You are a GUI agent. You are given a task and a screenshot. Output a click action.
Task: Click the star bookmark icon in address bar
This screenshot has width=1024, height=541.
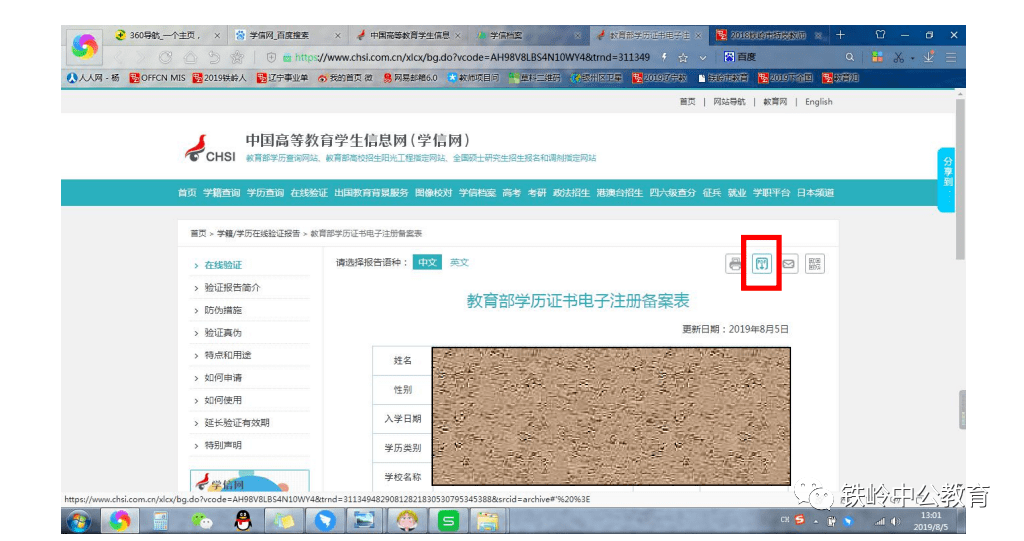[682, 58]
